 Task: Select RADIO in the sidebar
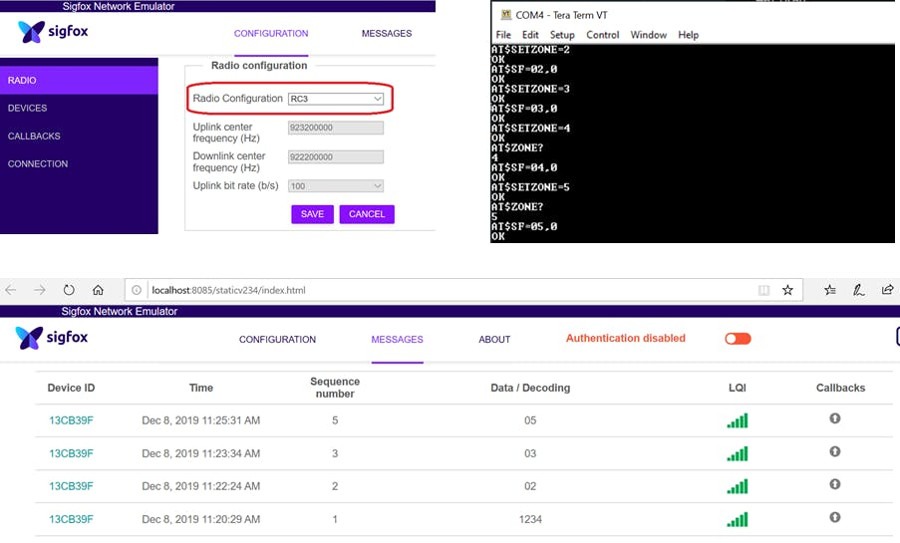pos(79,80)
